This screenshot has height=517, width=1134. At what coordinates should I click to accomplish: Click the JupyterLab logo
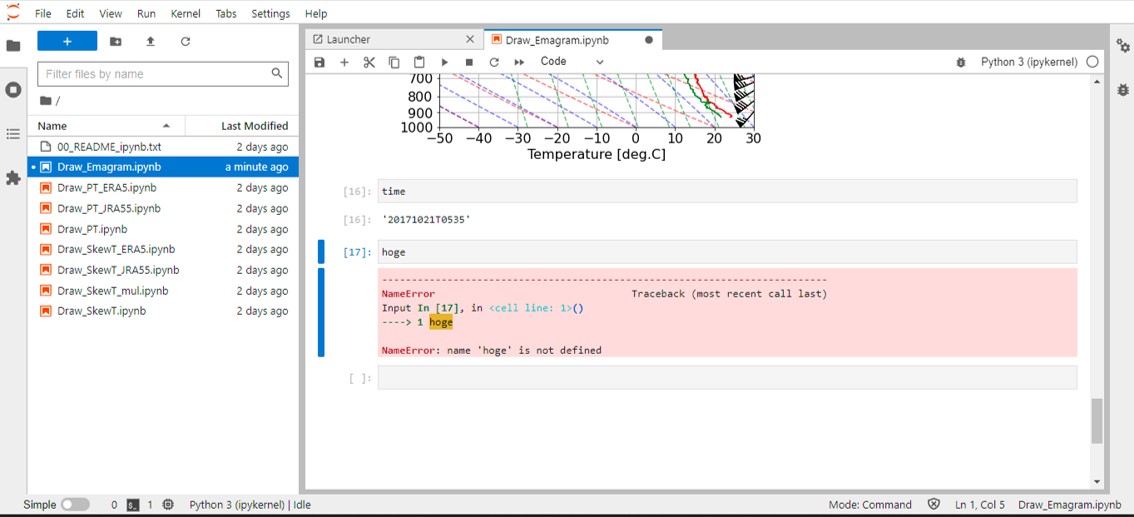pyautogui.click(x=13, y=12)
